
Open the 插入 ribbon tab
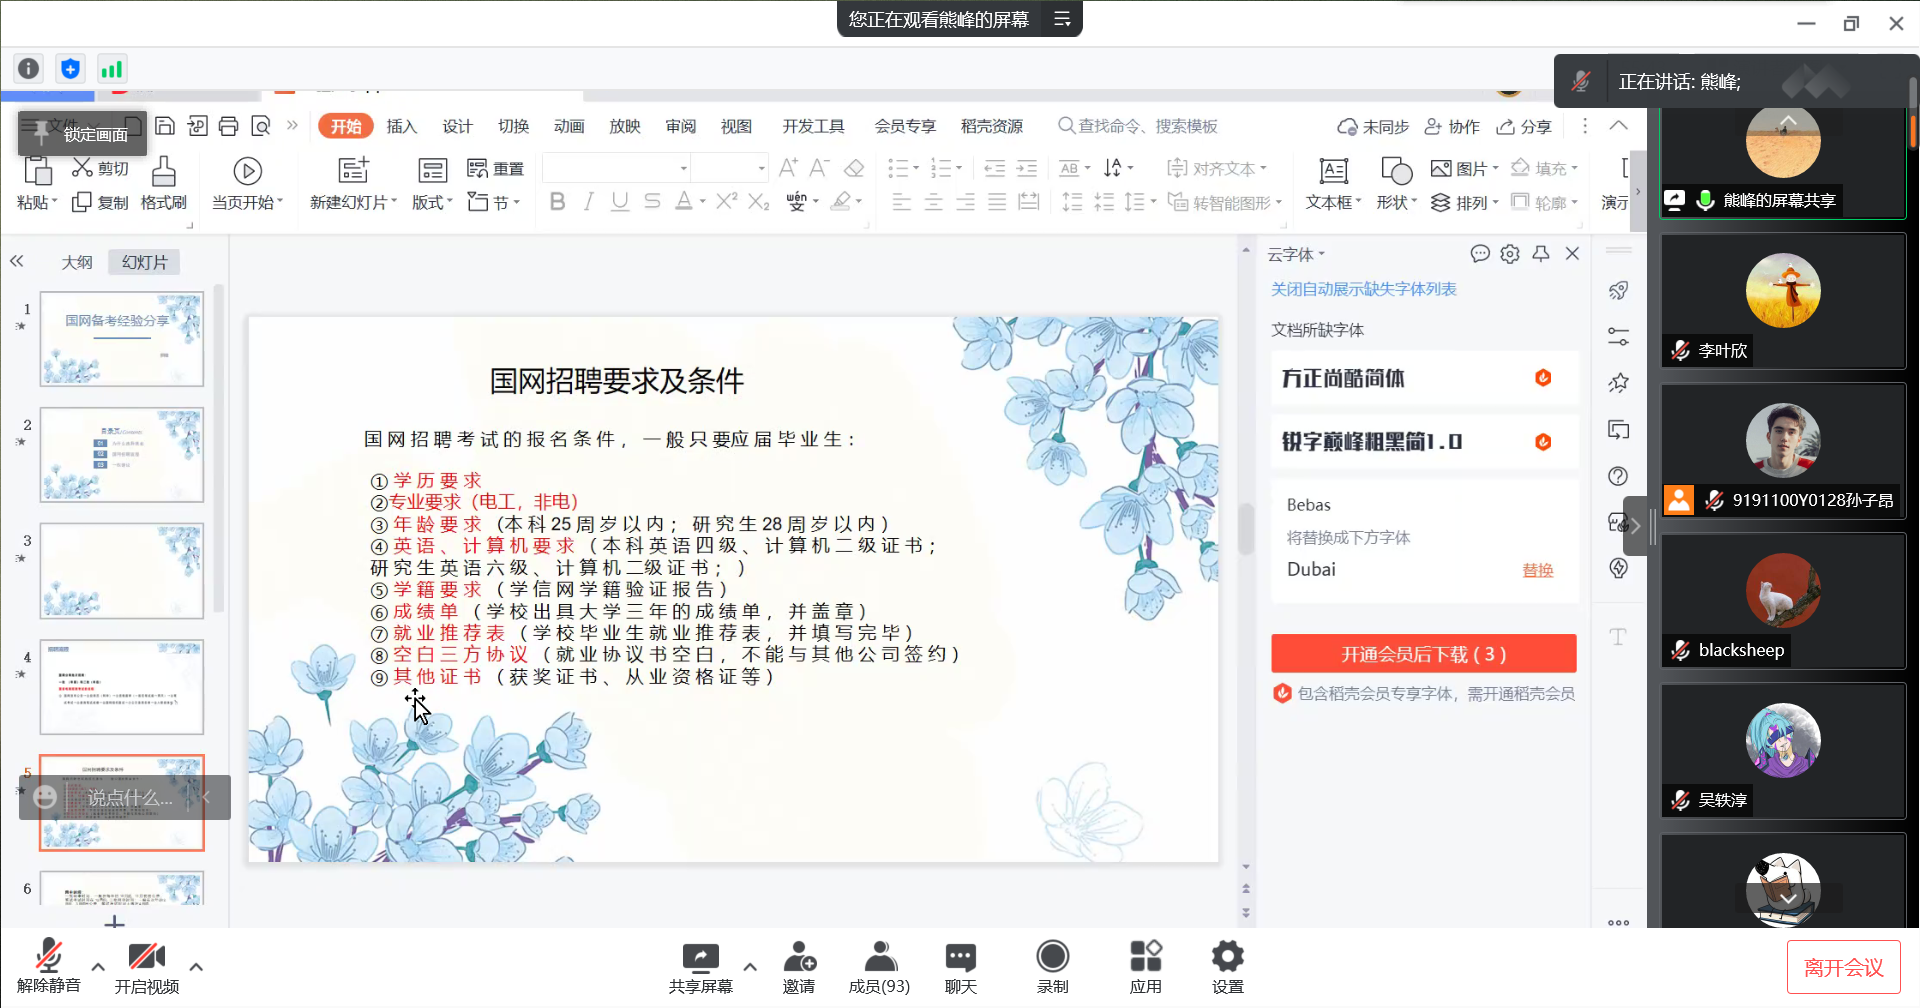401,127
